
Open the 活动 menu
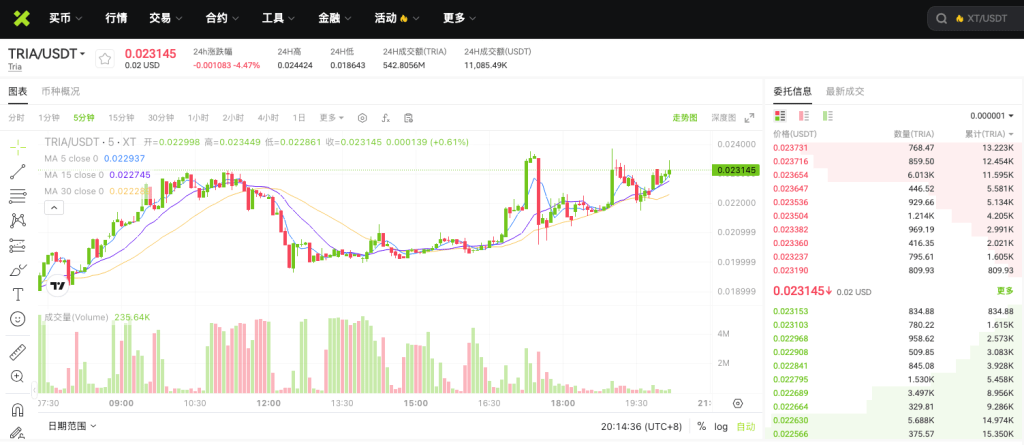click(x=397, y=18)
